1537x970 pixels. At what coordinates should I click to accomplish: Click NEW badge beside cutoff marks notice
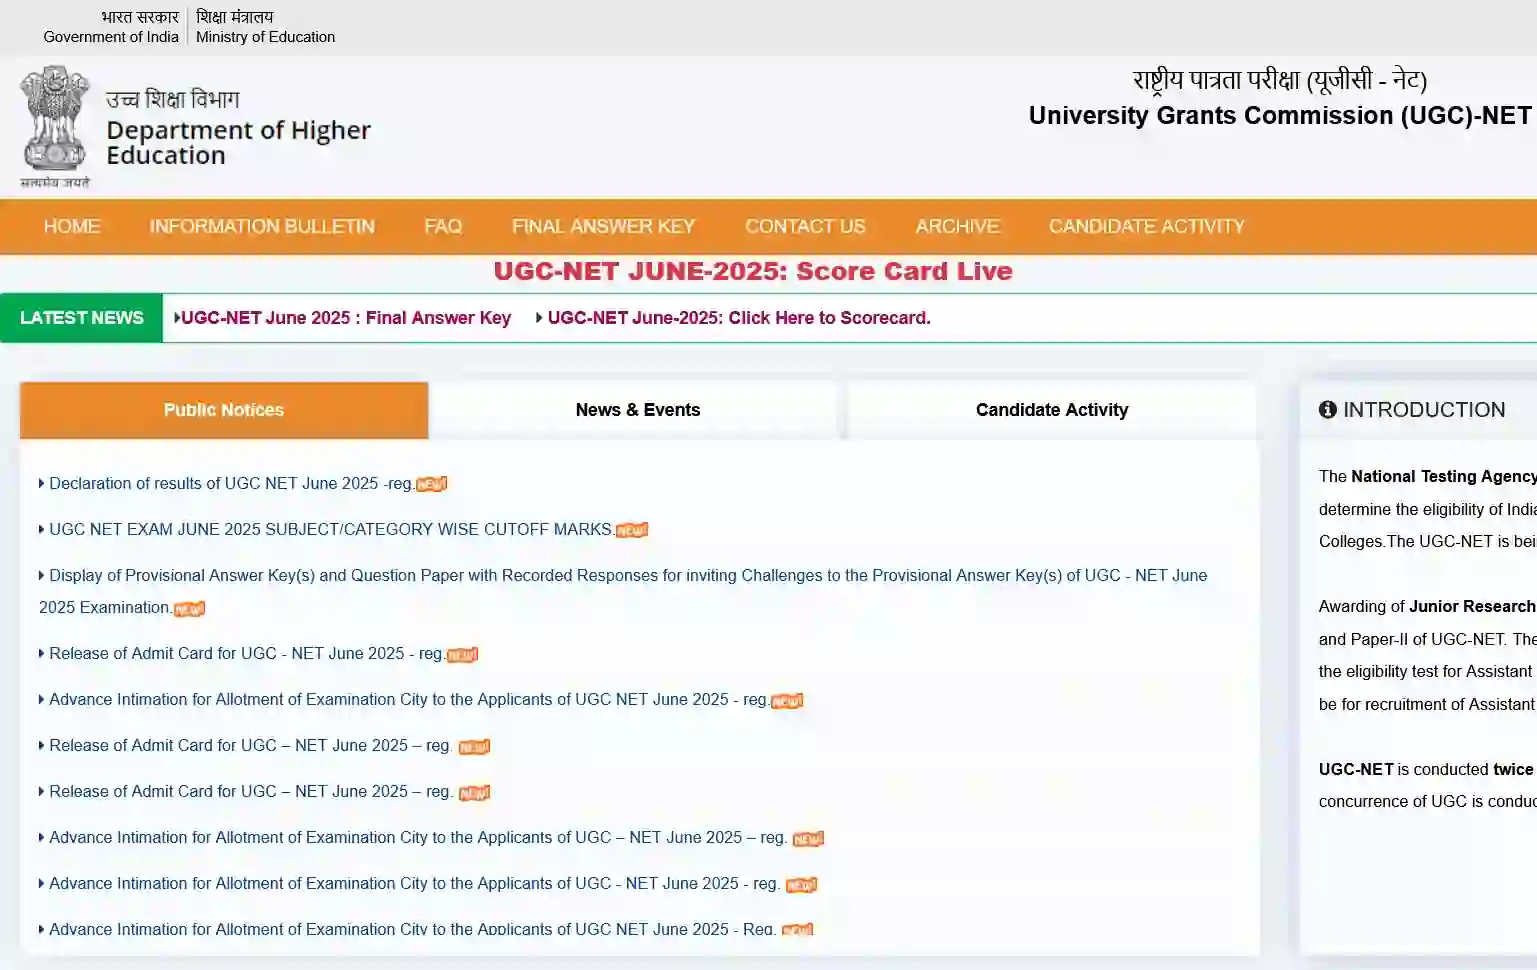click(x=631, y=530)
